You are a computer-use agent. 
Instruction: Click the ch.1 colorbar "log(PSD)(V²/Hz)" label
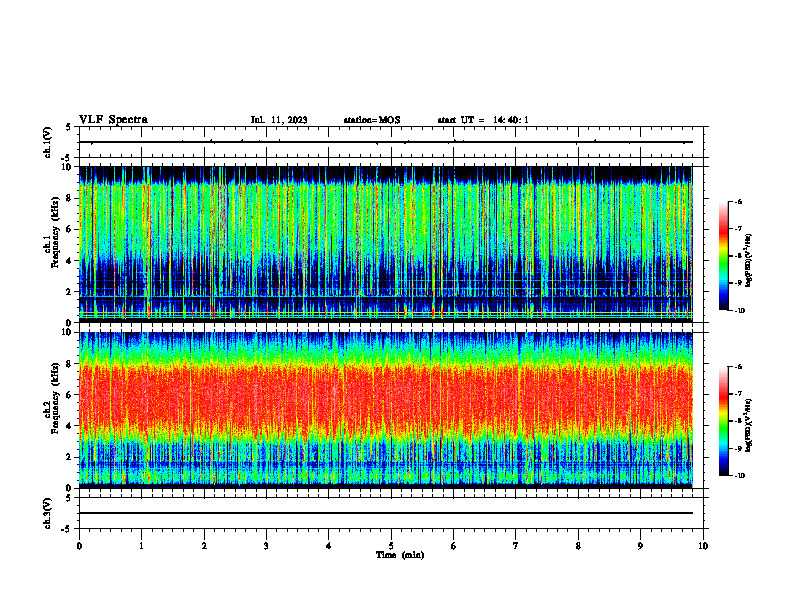point(749,260)
